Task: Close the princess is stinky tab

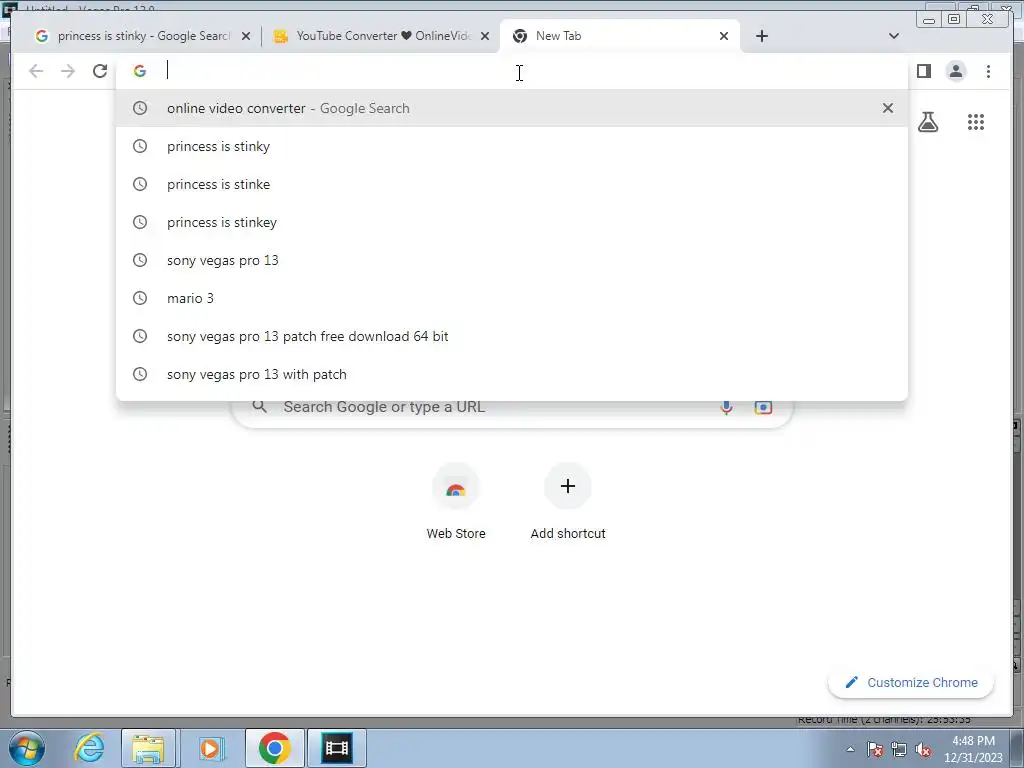Action: (246, 36)
